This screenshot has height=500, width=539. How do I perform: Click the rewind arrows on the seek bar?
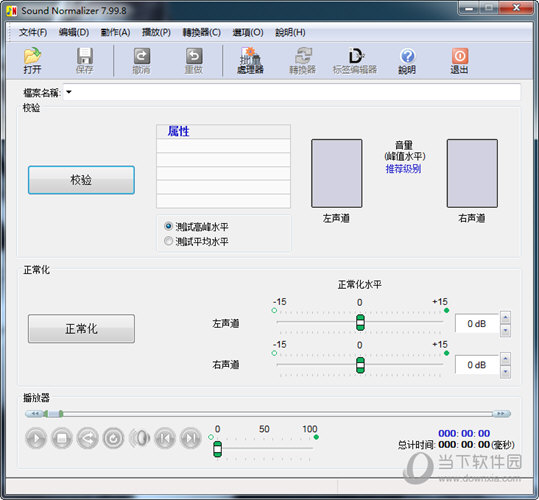coord(34,413)
